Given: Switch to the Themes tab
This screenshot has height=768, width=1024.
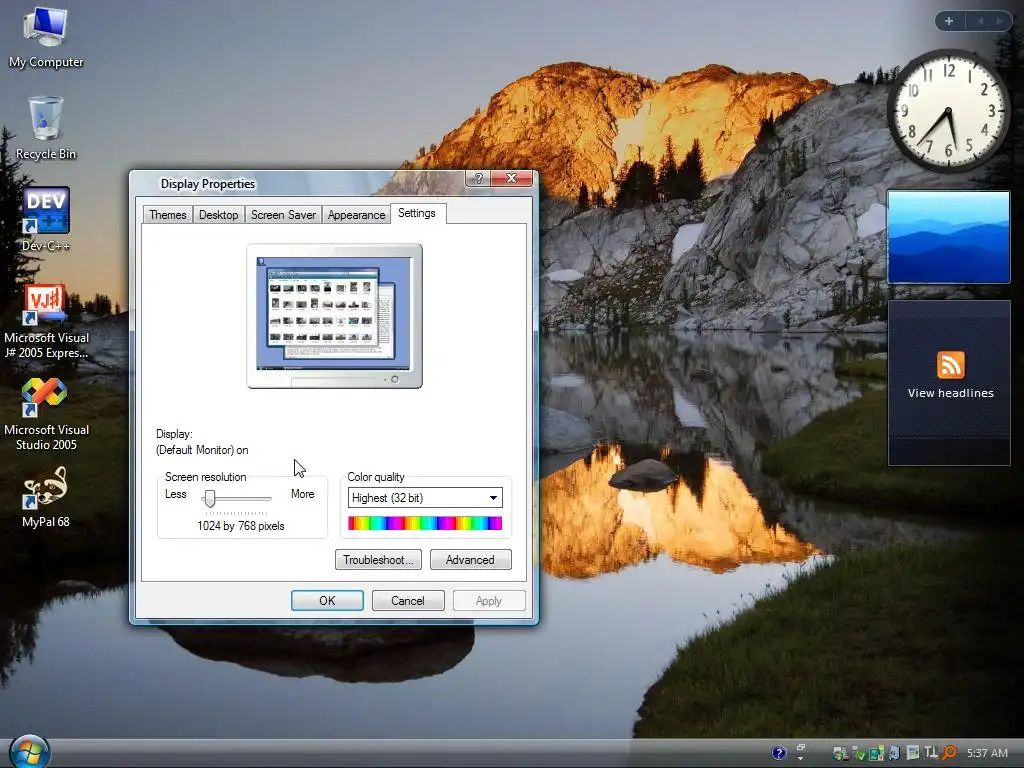Looking at the screenshot, I should (168, 215).
